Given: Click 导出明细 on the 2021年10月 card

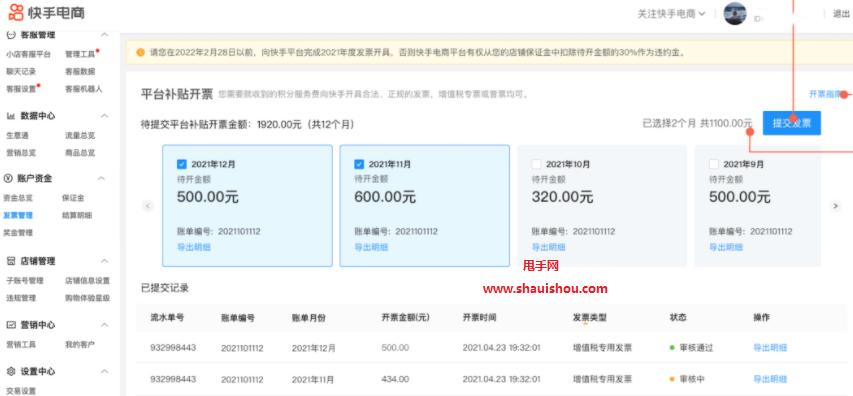Looking at the screenshot, I should [x=548, y=248].
